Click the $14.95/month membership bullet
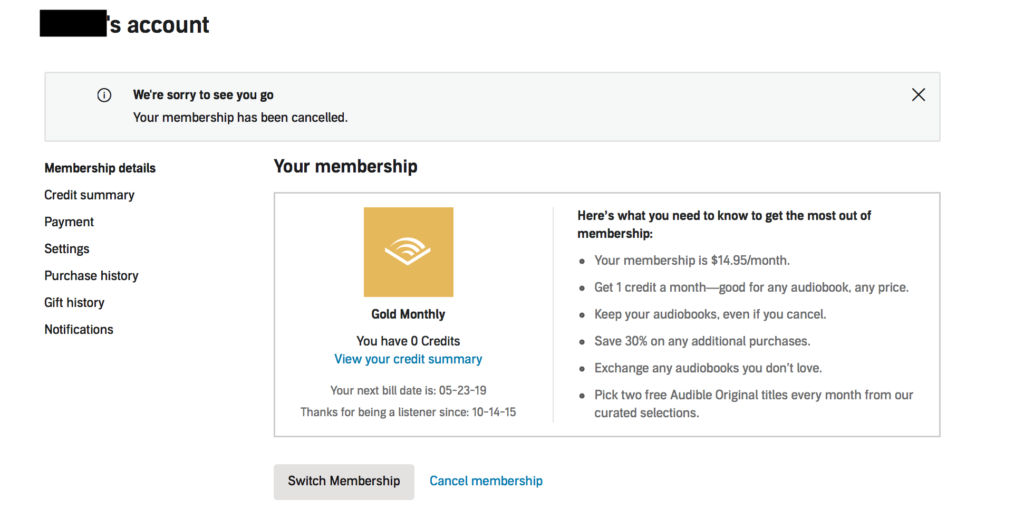The width and height of the screenshot is (1024, 518). 692,260
